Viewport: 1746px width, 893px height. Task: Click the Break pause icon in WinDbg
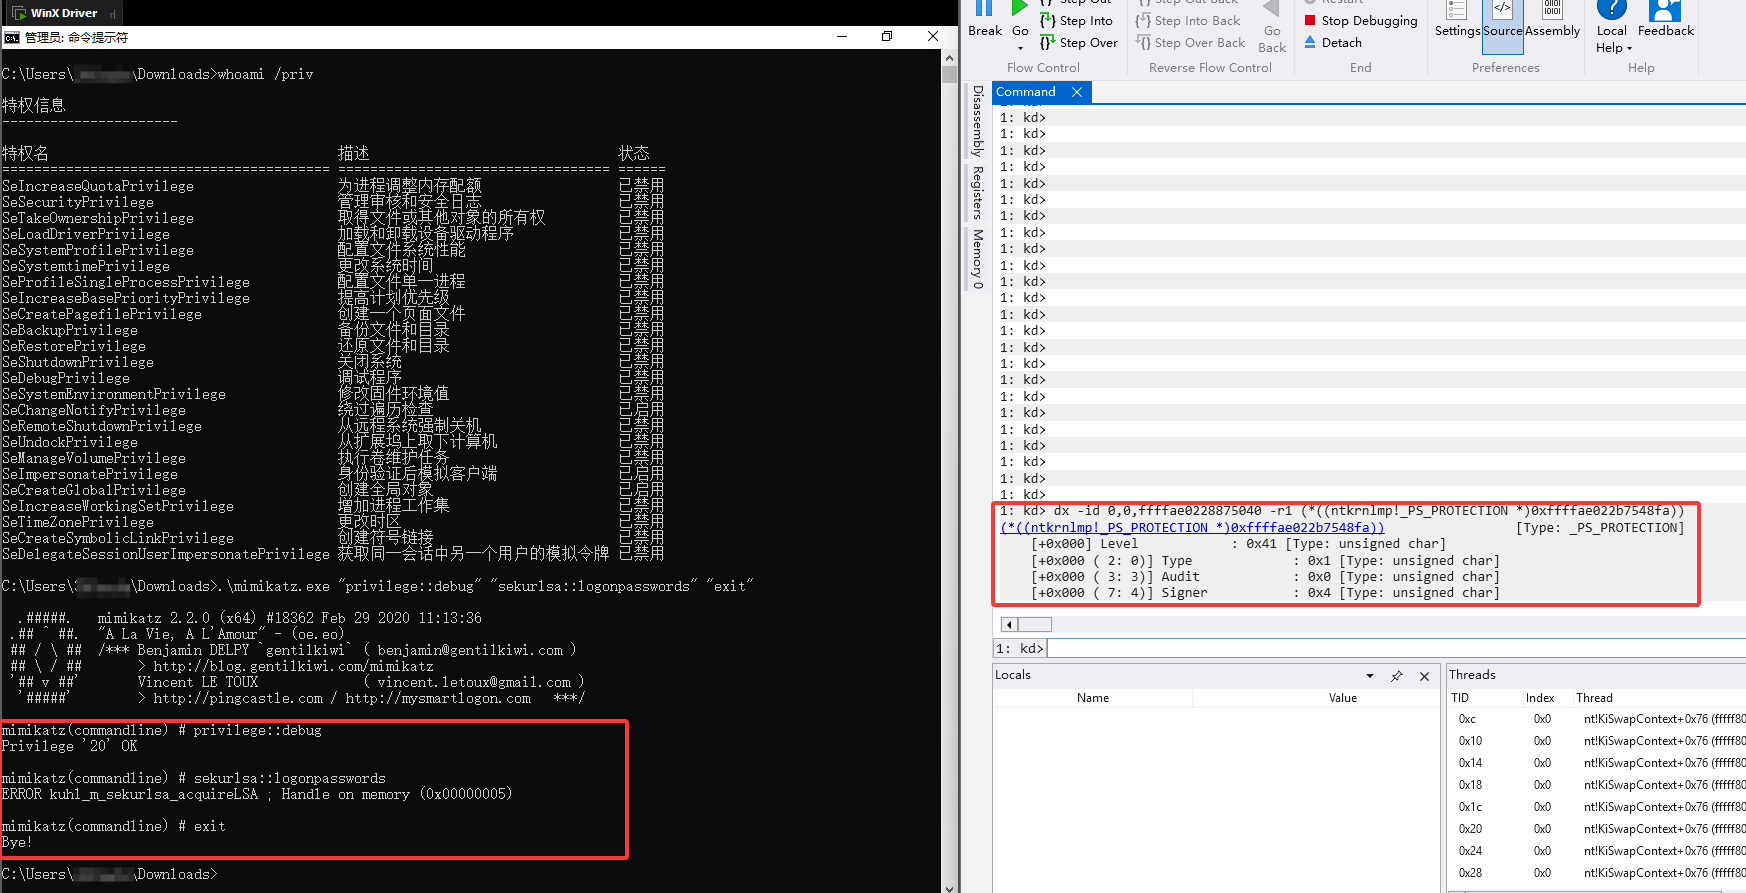tap(984, 9)
